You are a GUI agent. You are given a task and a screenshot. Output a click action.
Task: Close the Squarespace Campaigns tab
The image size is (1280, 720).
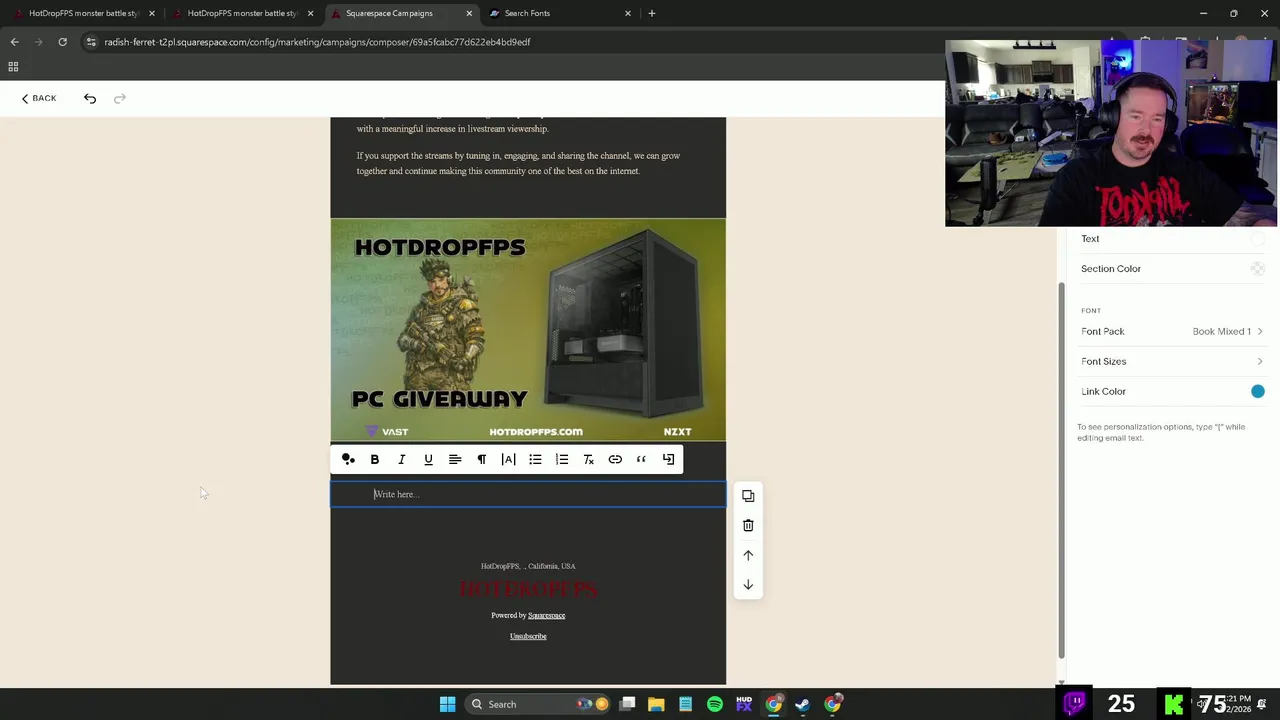[469, 13]
